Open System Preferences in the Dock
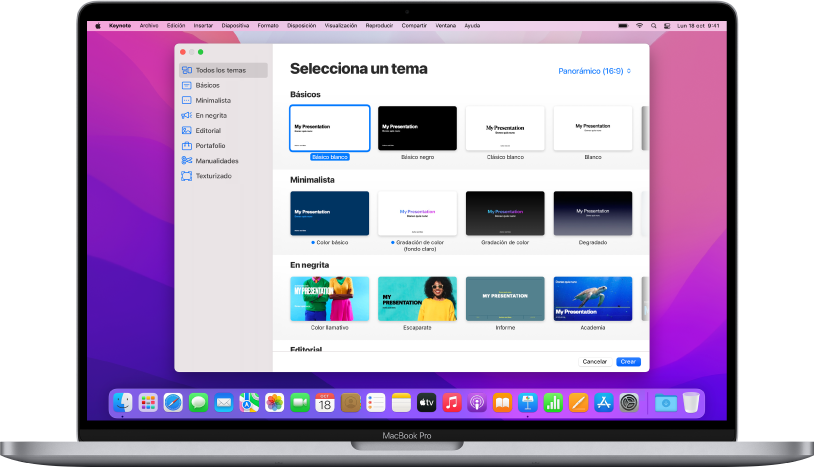This screenshot has height=468, width=814. (x=629, y=402)
